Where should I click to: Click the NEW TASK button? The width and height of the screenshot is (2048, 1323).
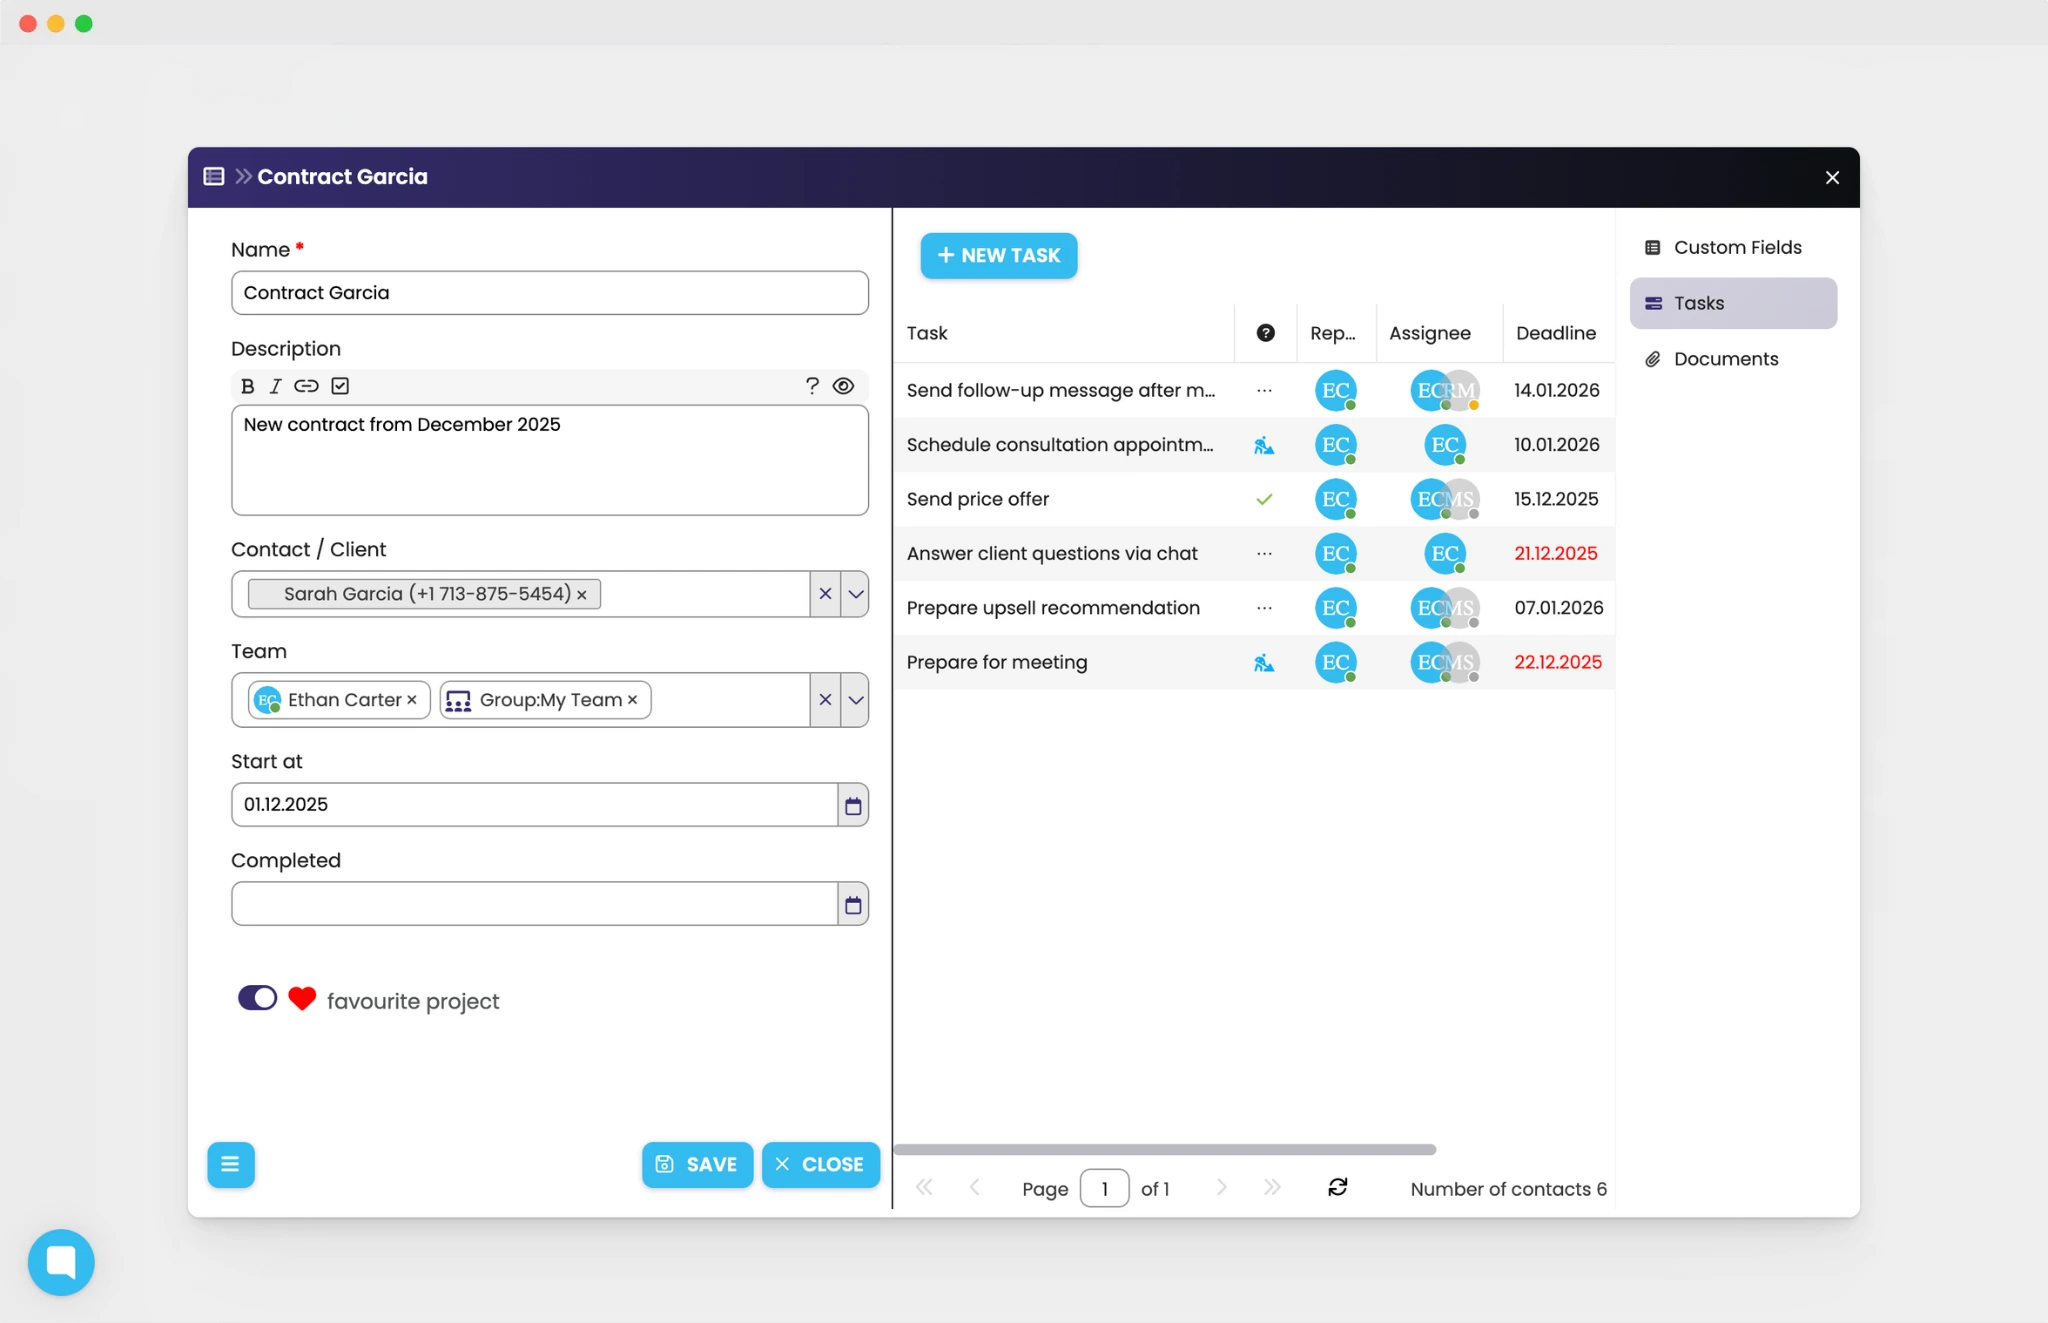coord(998,255)
